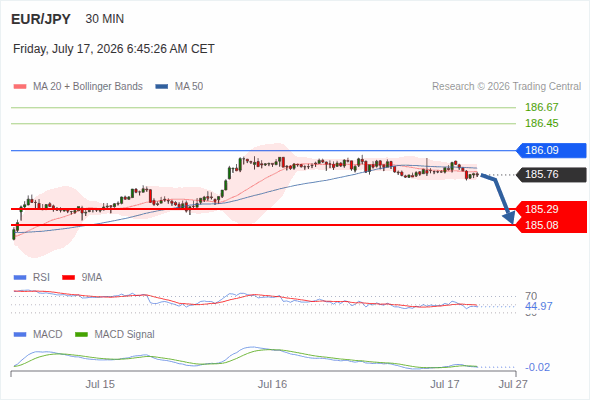
Task: Select the date and time stamp text
Action: click(114, 49)
